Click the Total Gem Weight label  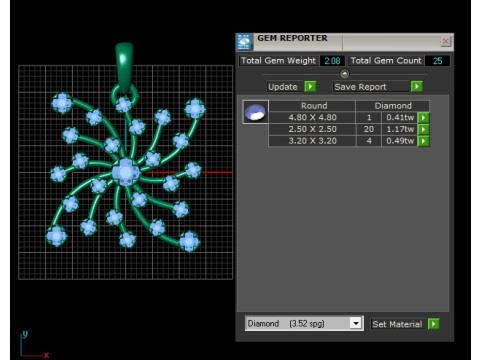click(278, 61)
